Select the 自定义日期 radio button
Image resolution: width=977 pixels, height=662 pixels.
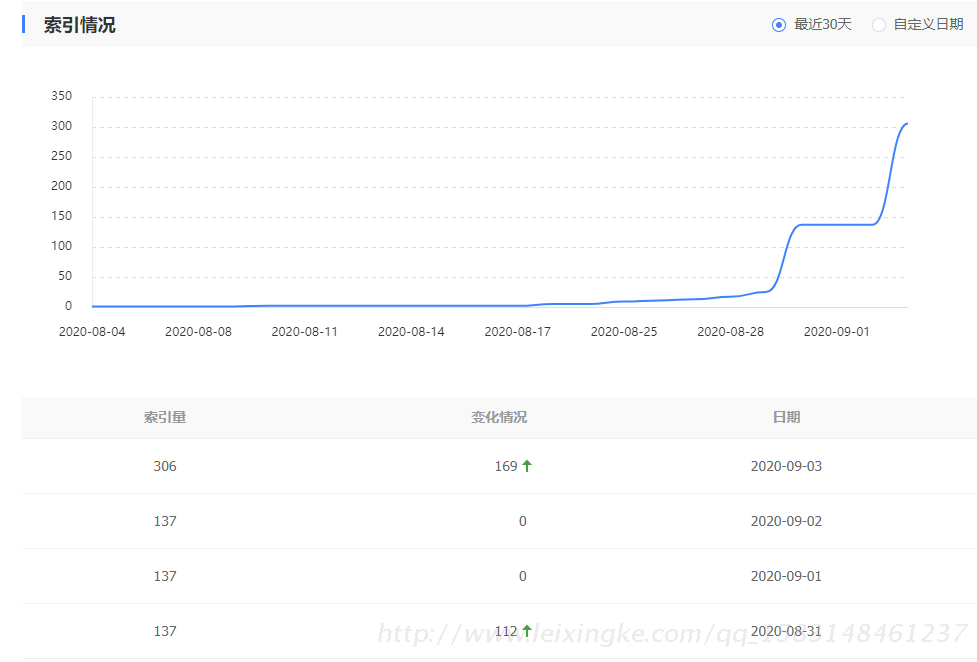point(879,25)
